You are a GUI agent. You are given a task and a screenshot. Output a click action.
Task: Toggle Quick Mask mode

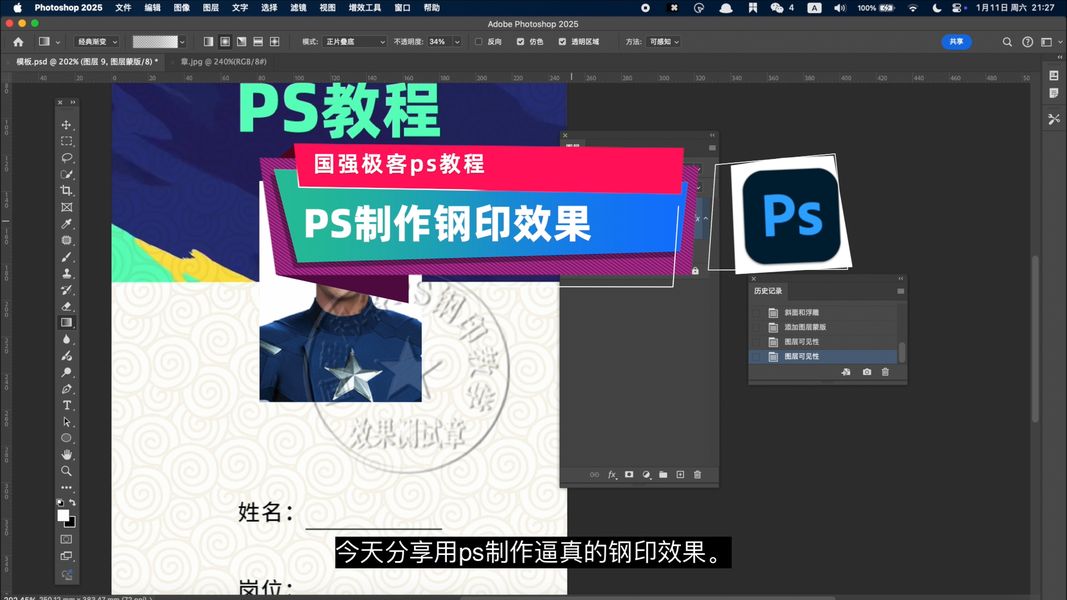(x=66, y=539)
